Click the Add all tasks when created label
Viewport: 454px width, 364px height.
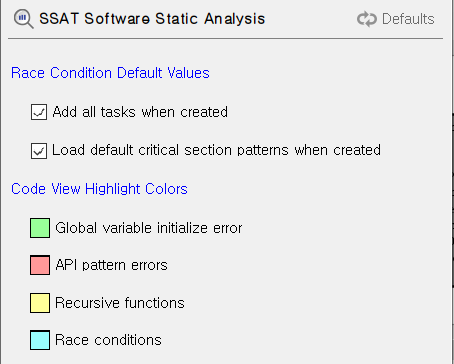tap(140, 112)
